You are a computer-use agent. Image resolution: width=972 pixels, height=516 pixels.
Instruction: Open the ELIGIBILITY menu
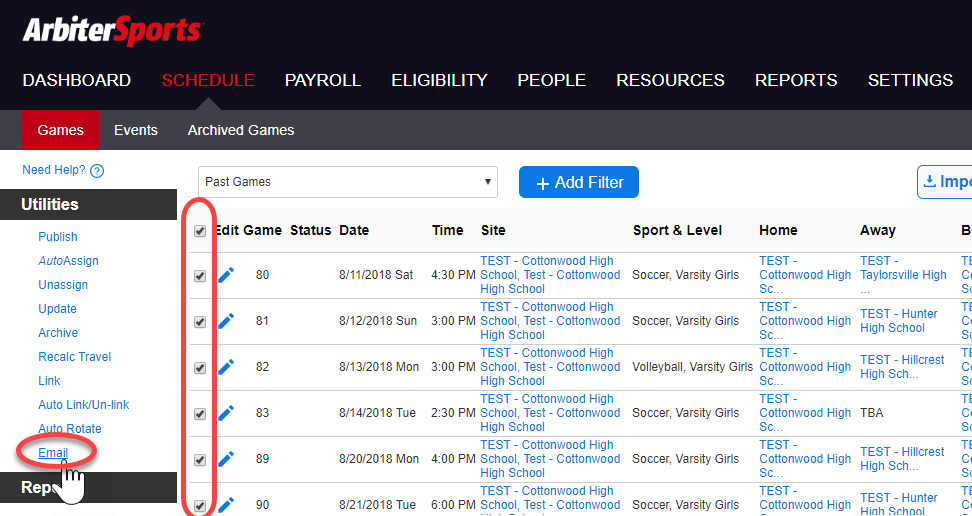click(x=440, y=80)
